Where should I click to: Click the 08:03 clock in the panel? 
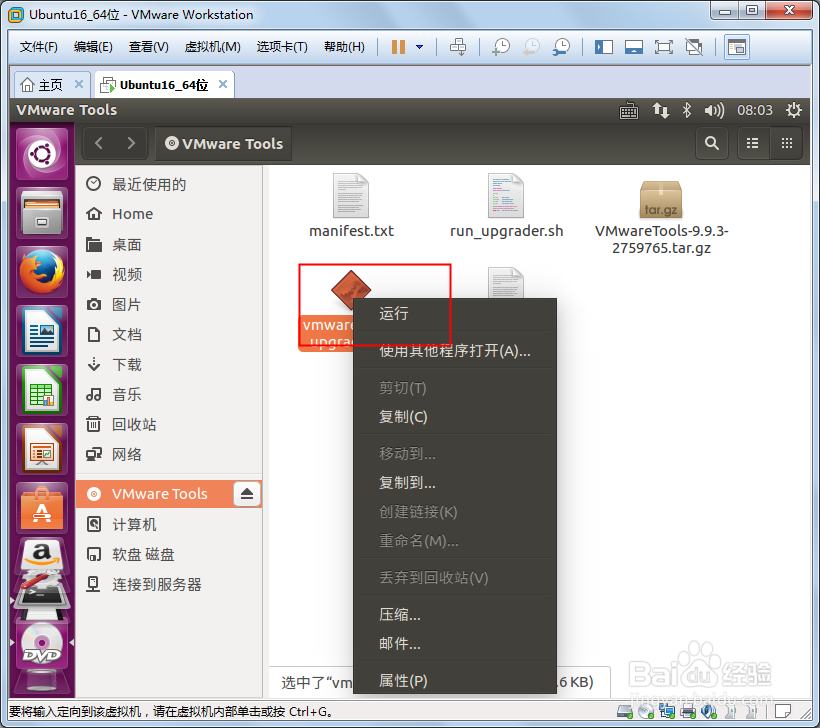point(755,110)
